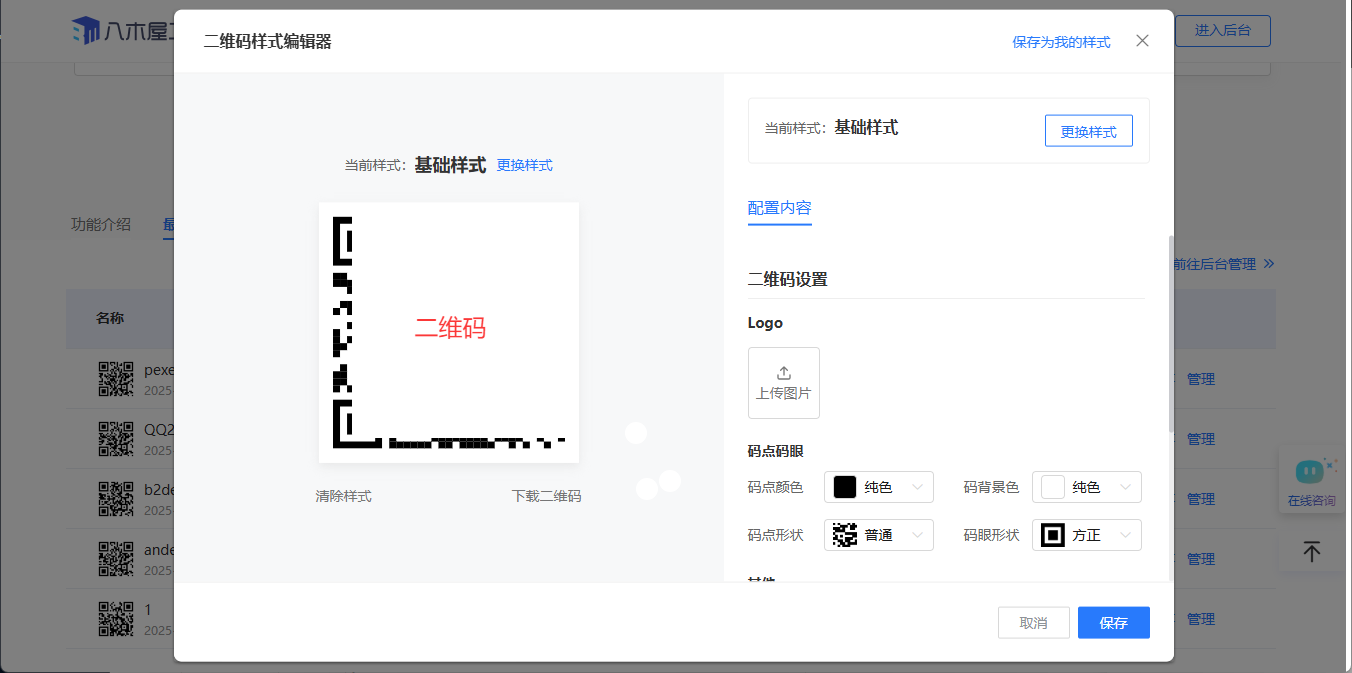Close the QR code style editor dialog
The image size is (1352, 673).
(x=1142, y=41)
